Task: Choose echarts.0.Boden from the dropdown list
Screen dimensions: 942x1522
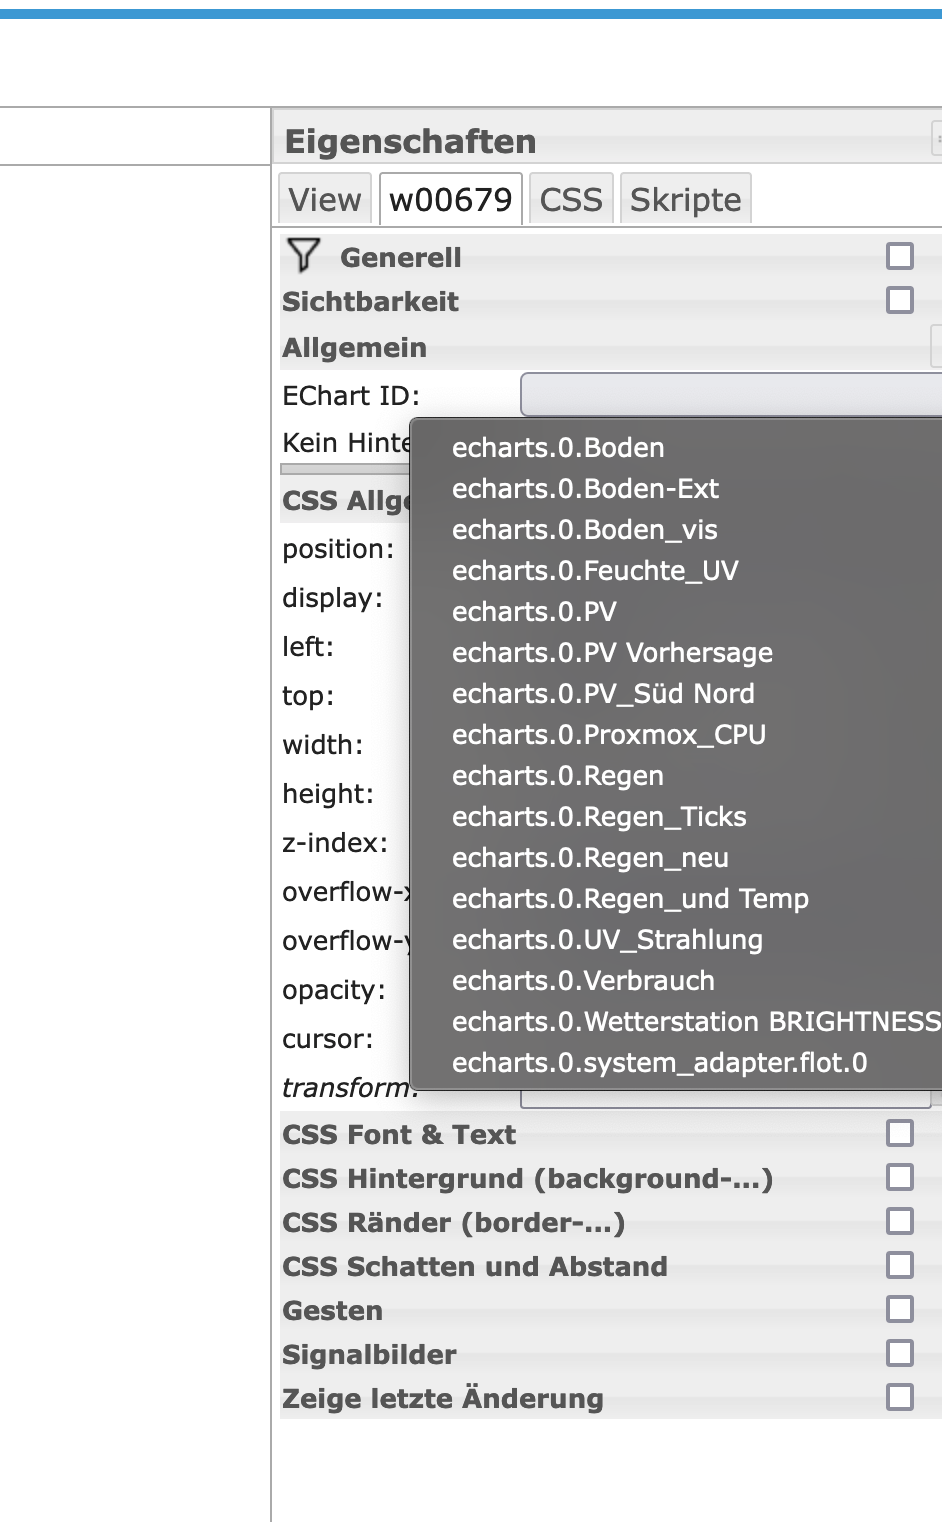Action: [x=558, y=448]
